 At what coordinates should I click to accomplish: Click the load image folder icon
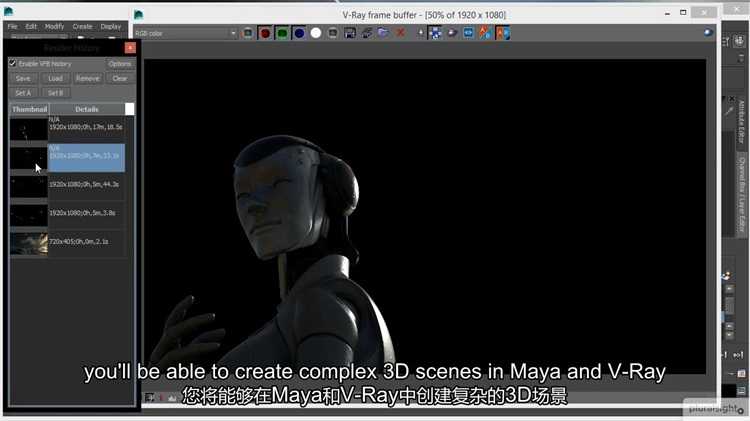click(x=383, y=33)
